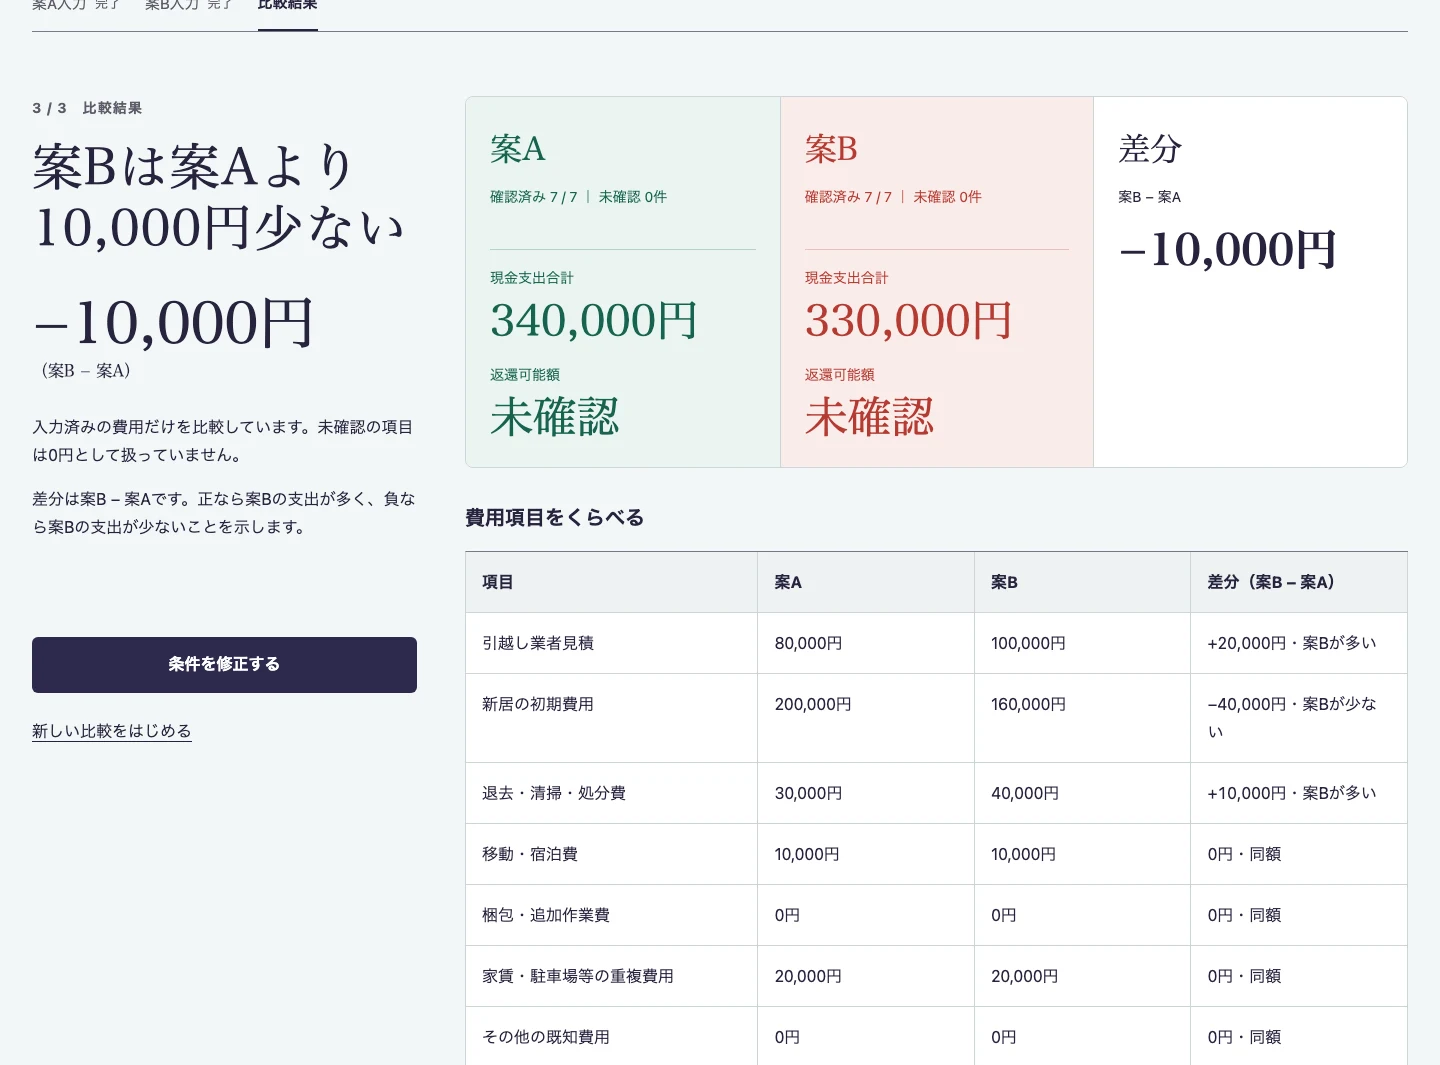Click the 未確認 0件 status in 案A card
Image resolution: width=1440 pixels, height=1065 pixels.
(x=633, y=197)
